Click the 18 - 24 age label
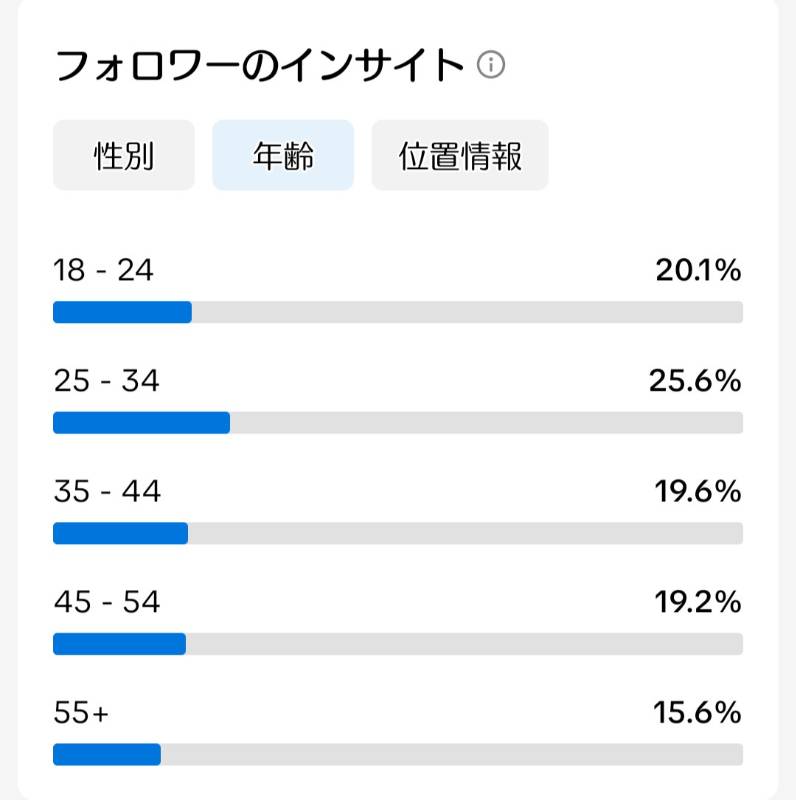 tap(104, 270)
